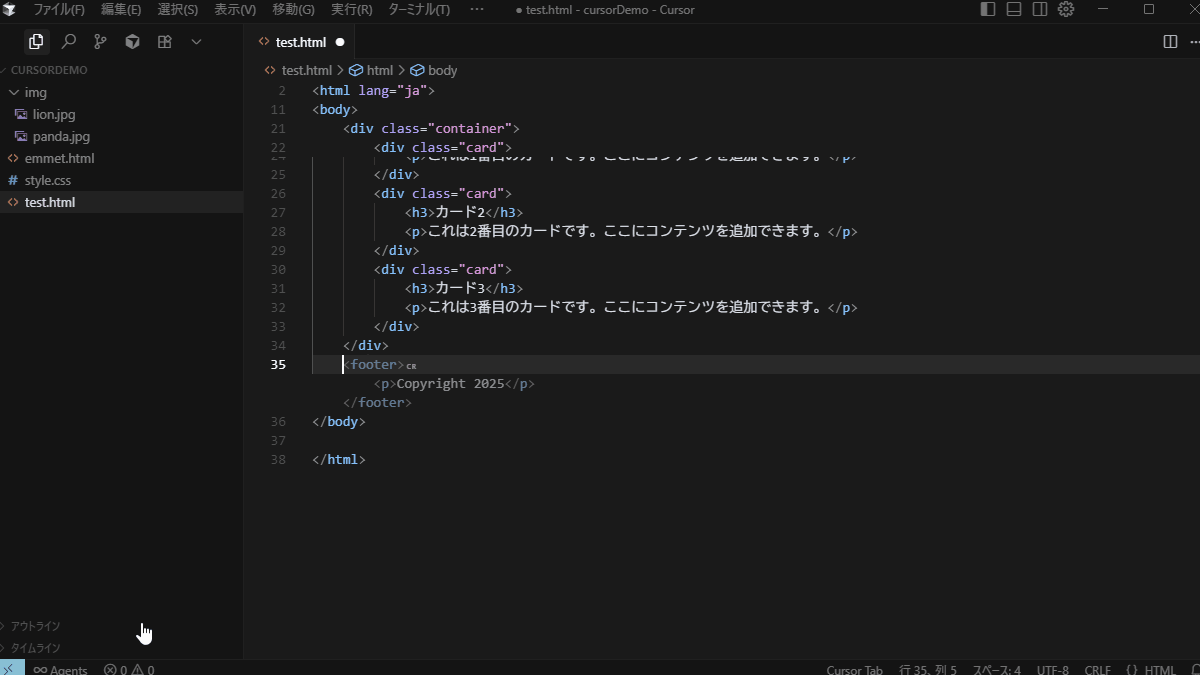The image size is (1200, 675).
Task: Click the 3番目のカード paragraph line
Action: click(631, 307)
